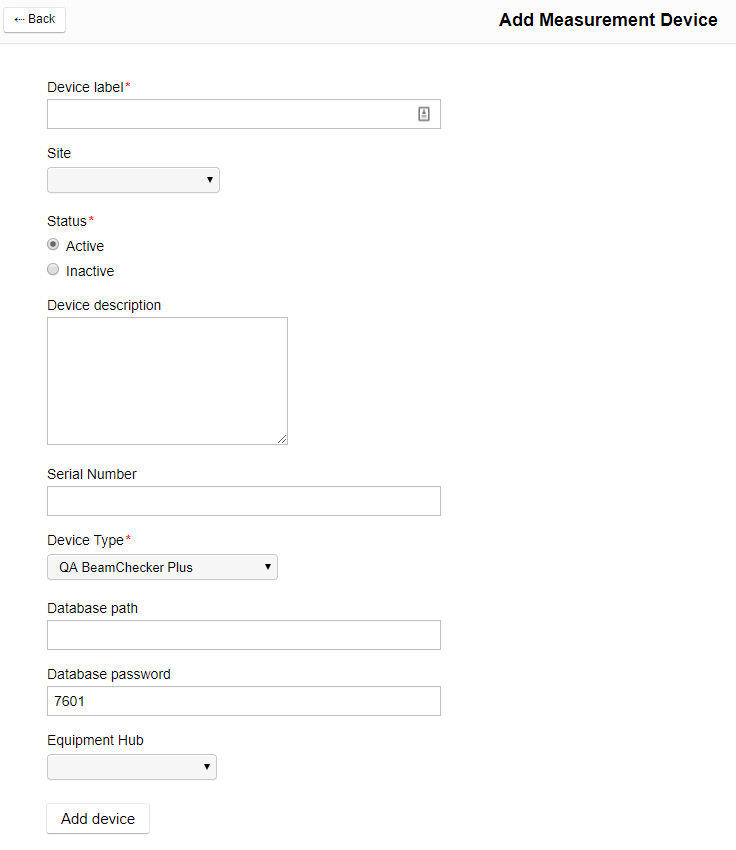Focus the Serial Number input field
Image resolution: width=736 pixels, height=850 pixels.
pos(243,501)
